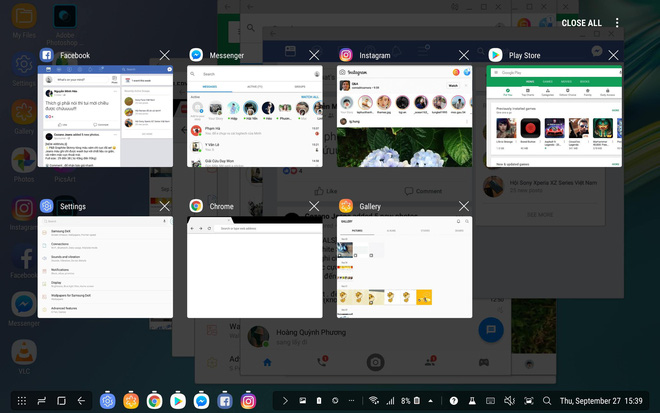Image resolution: width=660 pixels, height=413 pixels.
Task: Switch to the Messenger recent app card
Action: point(255,116)
